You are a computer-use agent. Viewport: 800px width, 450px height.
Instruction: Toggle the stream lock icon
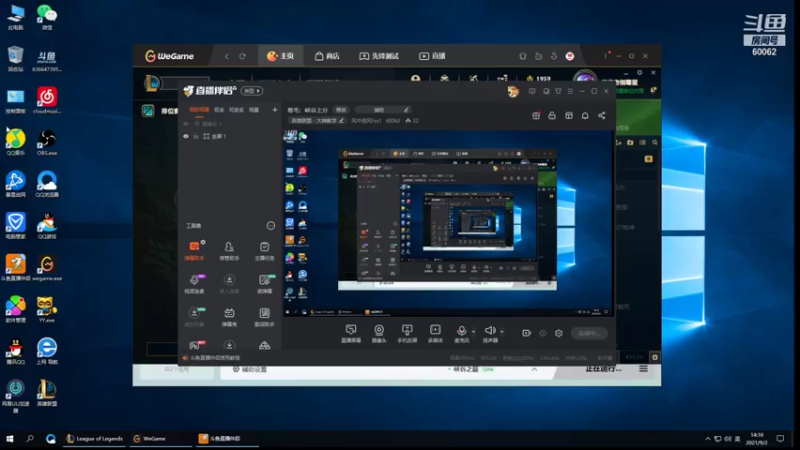[551, 115]
